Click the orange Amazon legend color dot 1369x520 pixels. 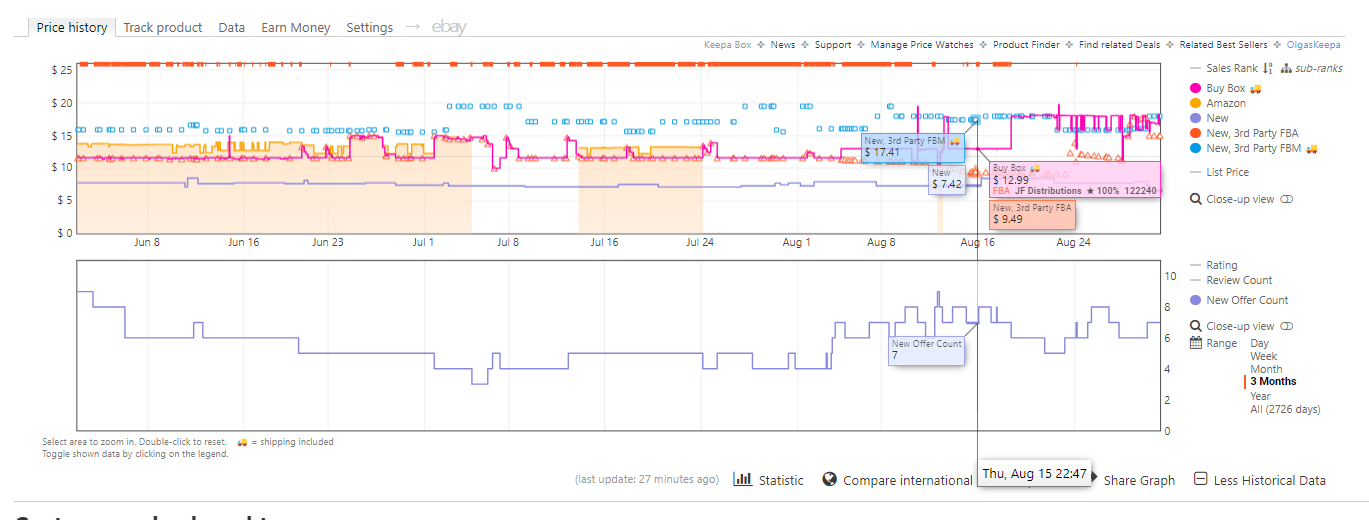(x=1196, y=103)
